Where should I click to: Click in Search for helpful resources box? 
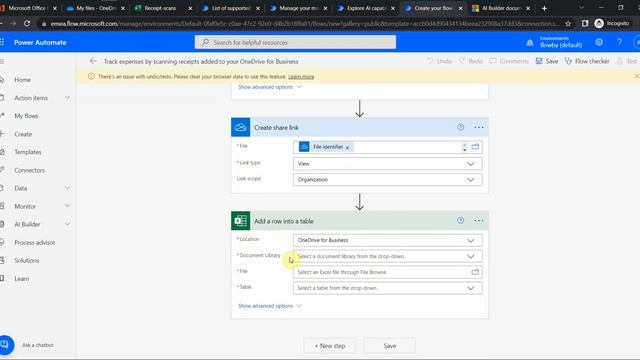click(295, 42)
